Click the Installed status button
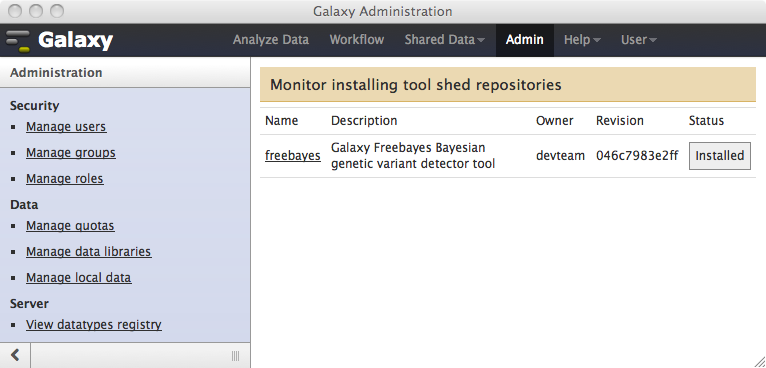 click(x=720, y=156)
